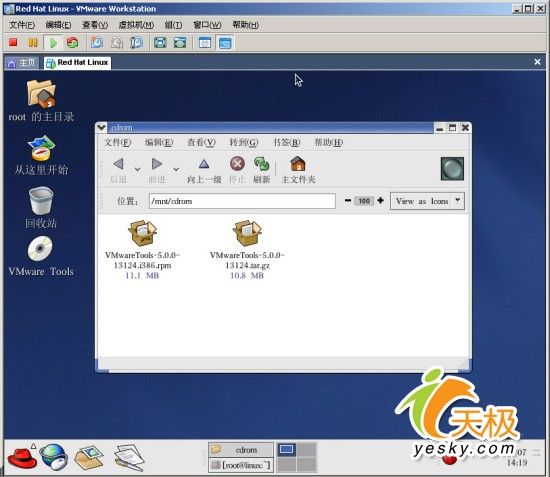Zoom in with the plus button
The image size is (550, 477).
pyautogui.click(x=381, y=201)
